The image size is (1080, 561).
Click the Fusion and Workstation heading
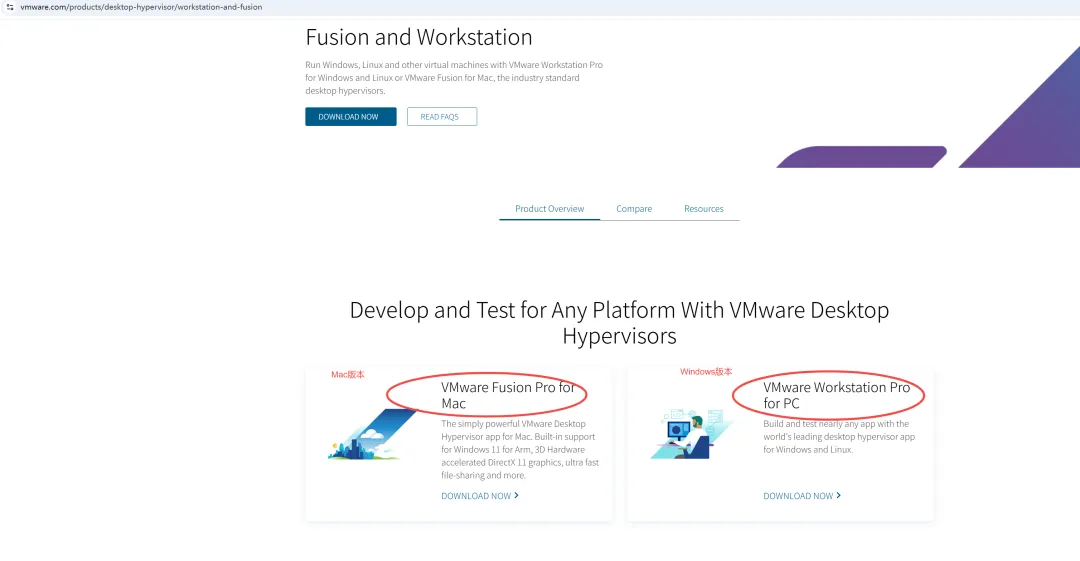click(x=419, y=37)
